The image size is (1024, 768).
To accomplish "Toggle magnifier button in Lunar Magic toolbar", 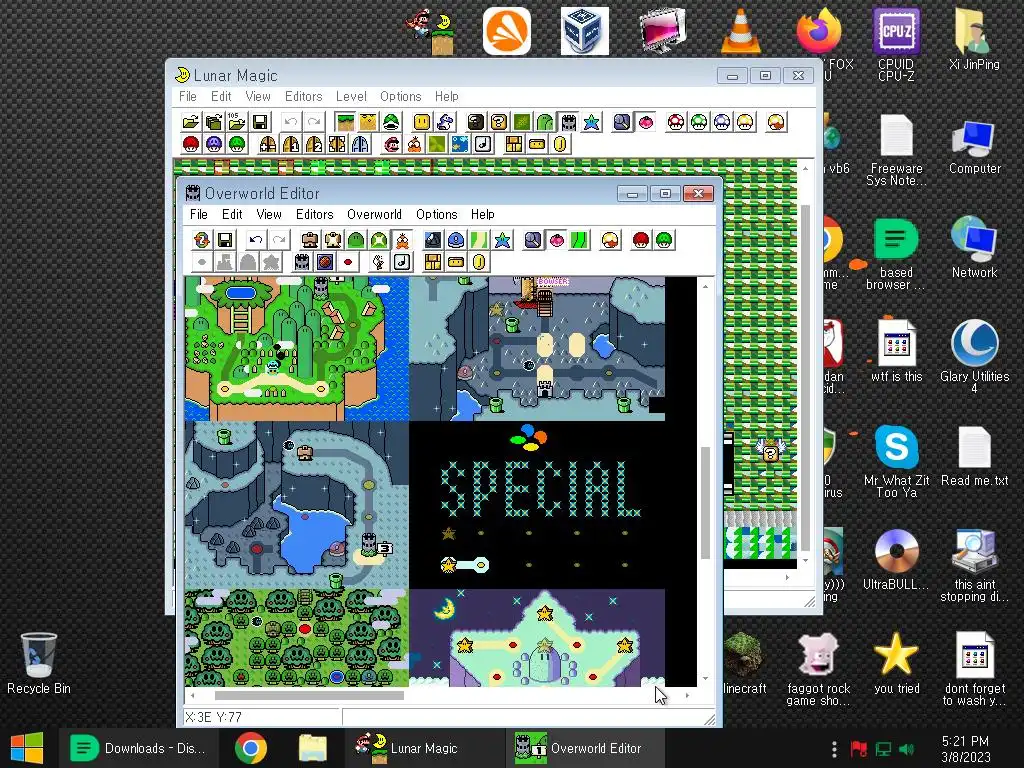I will [622, 121].
